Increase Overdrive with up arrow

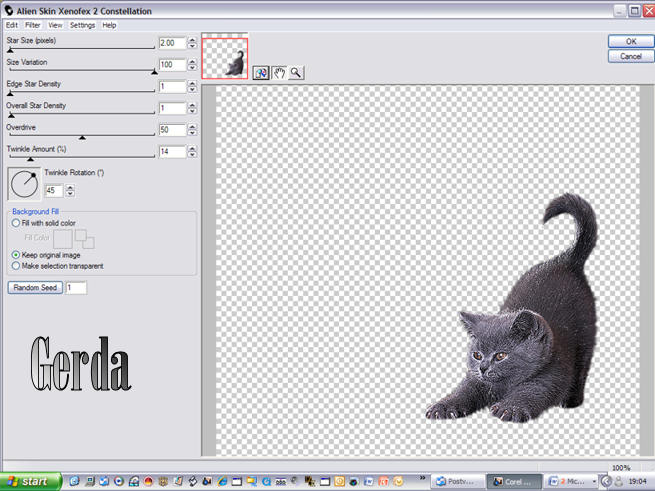192,127
